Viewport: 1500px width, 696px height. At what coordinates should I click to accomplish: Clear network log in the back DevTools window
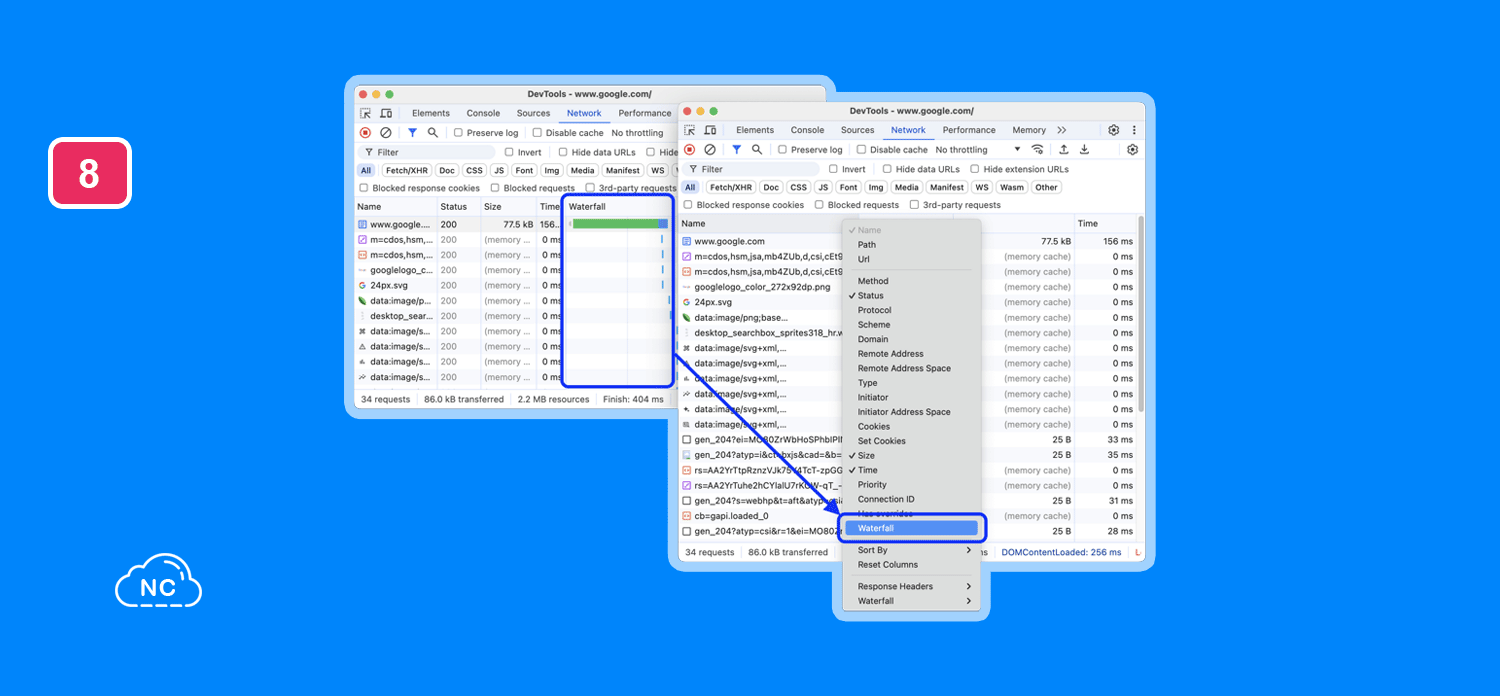click(386, 133)
